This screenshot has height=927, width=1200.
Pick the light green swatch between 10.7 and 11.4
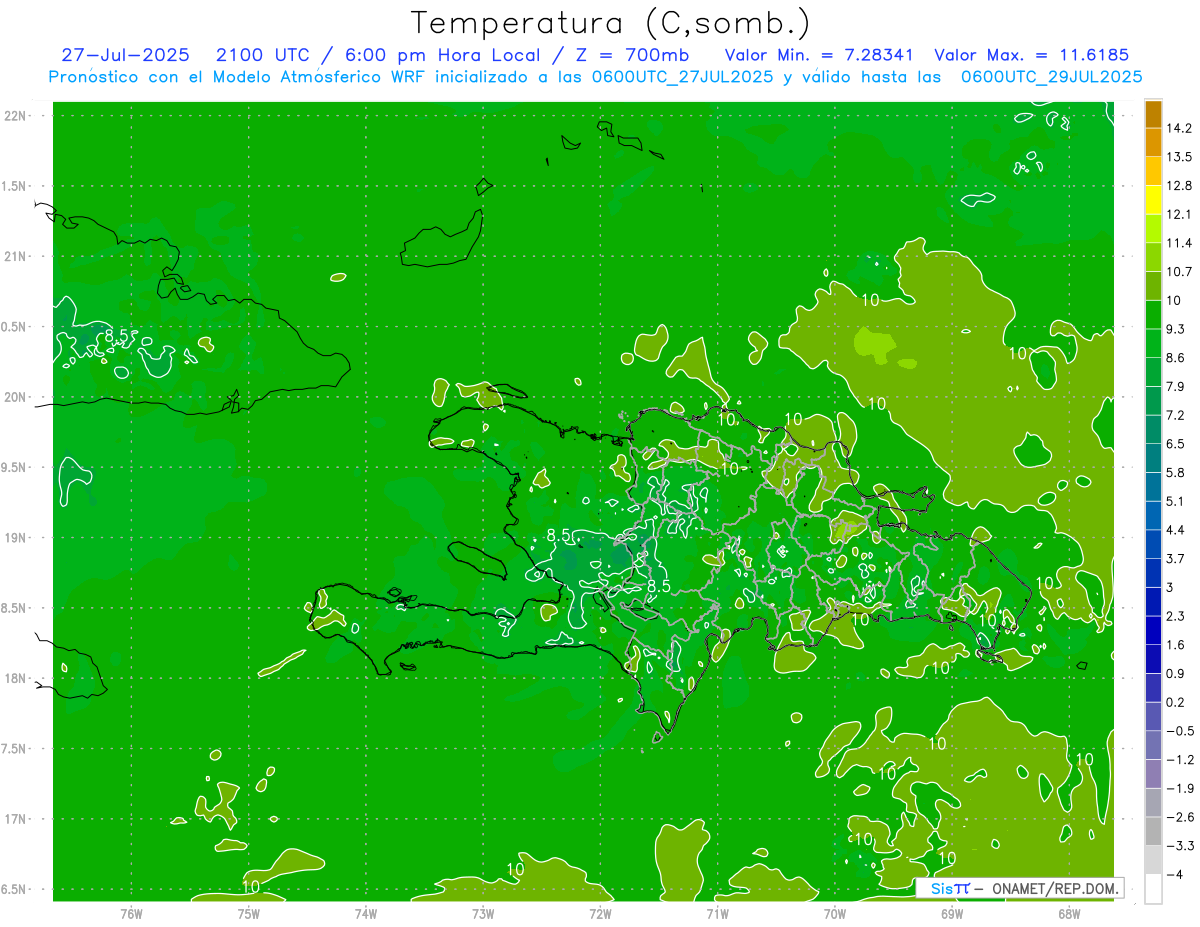(1153, 257)
